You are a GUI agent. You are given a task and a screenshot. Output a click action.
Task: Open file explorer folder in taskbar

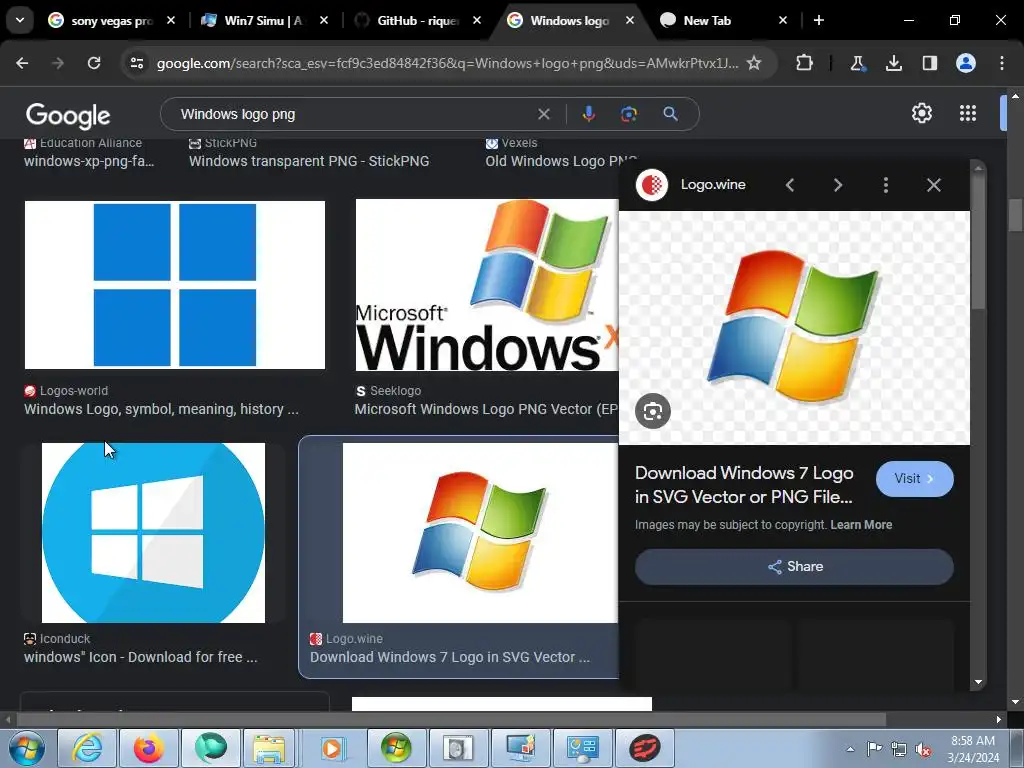tap(270, 748)
